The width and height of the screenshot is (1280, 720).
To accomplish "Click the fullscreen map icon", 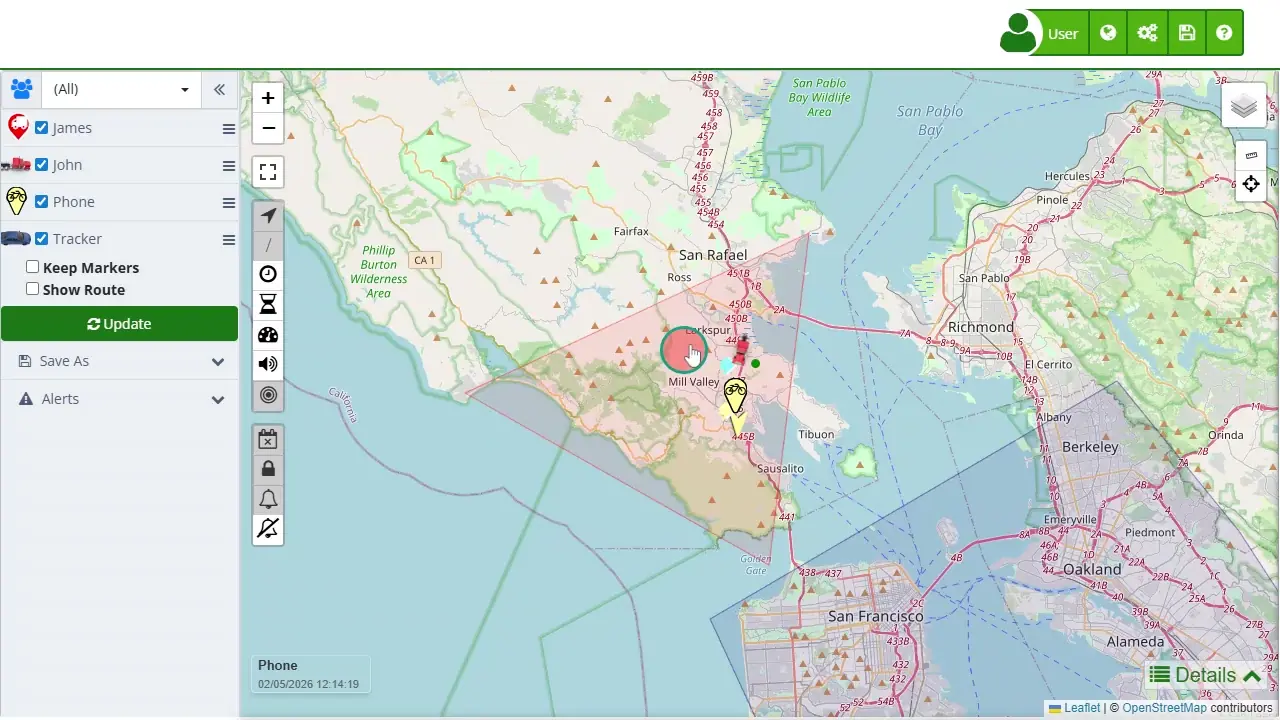I will coord(268,172).
